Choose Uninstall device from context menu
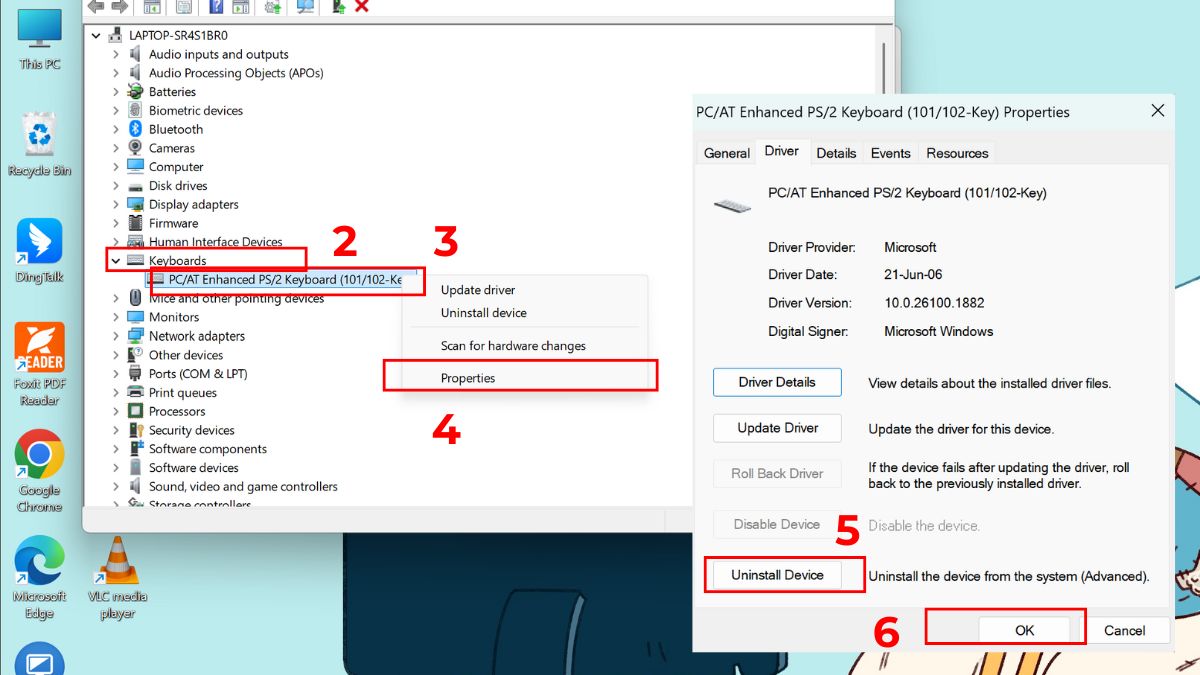Viewport: 1200px width, 675px height. pyautogui.click(x=483, y=313)
